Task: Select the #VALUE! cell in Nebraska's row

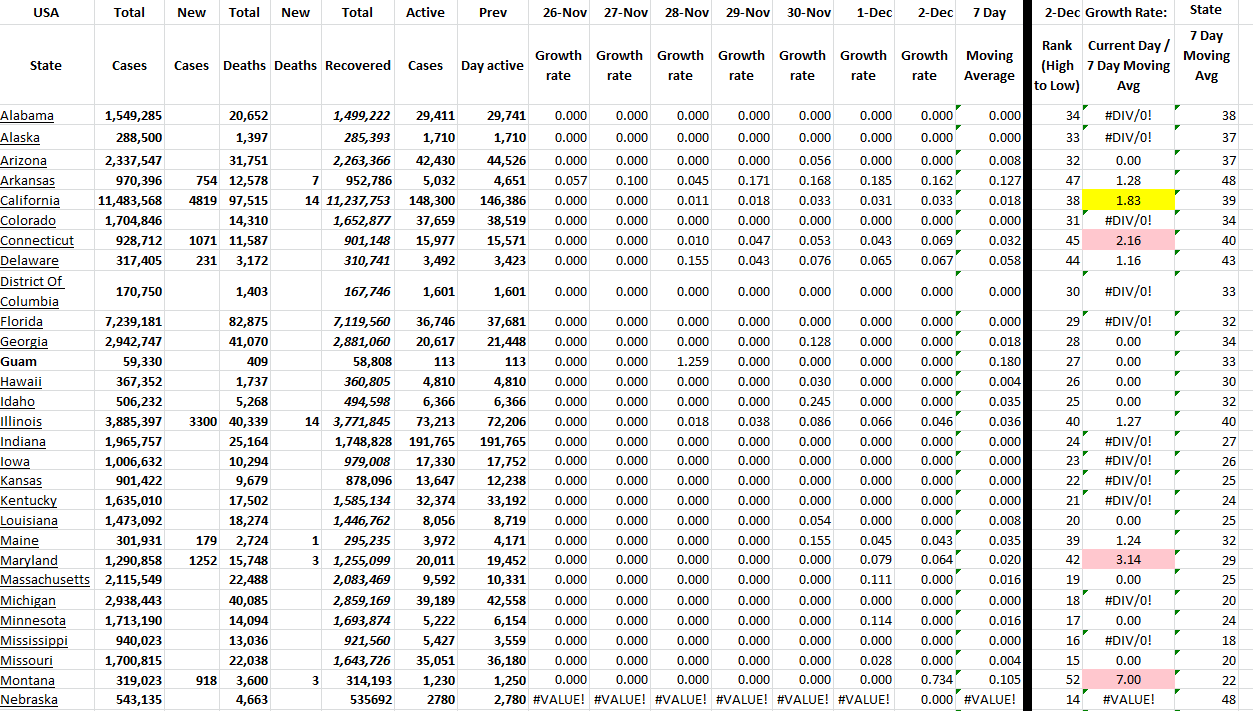Action: (x=559, y=699)
